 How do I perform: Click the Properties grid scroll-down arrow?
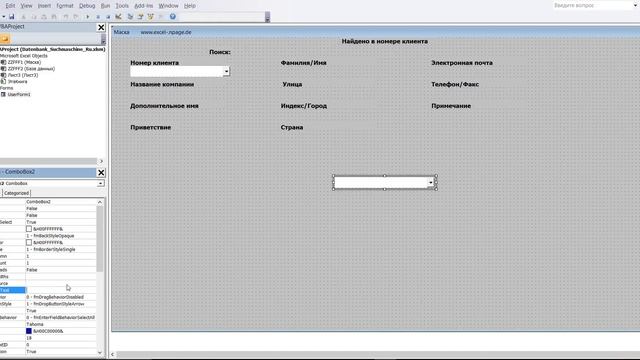(100, 352)
